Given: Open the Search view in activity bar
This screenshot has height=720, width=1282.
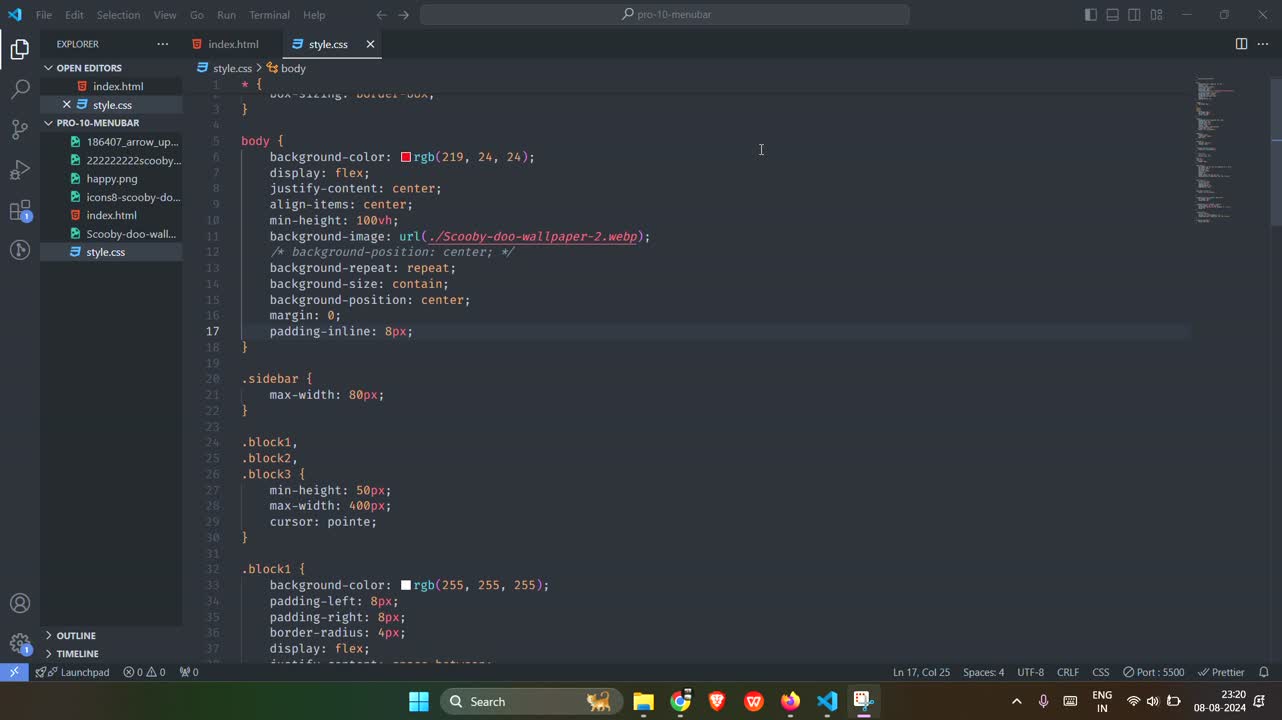Looking at the screenshot, I should pos(20,90).
